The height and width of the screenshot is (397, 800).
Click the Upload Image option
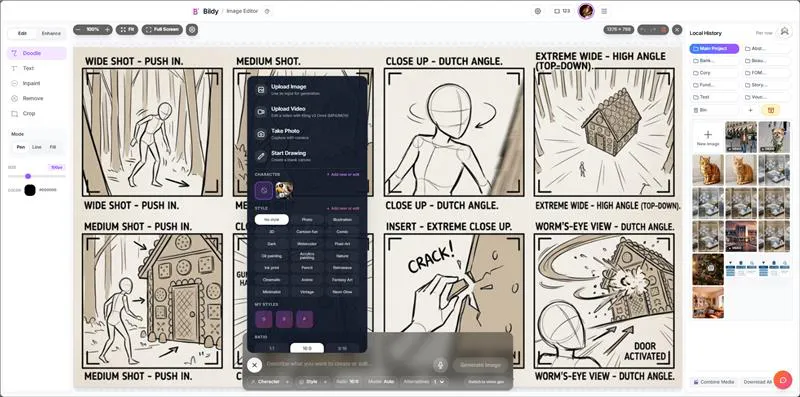pyautogui.click(x=307, y=90)
